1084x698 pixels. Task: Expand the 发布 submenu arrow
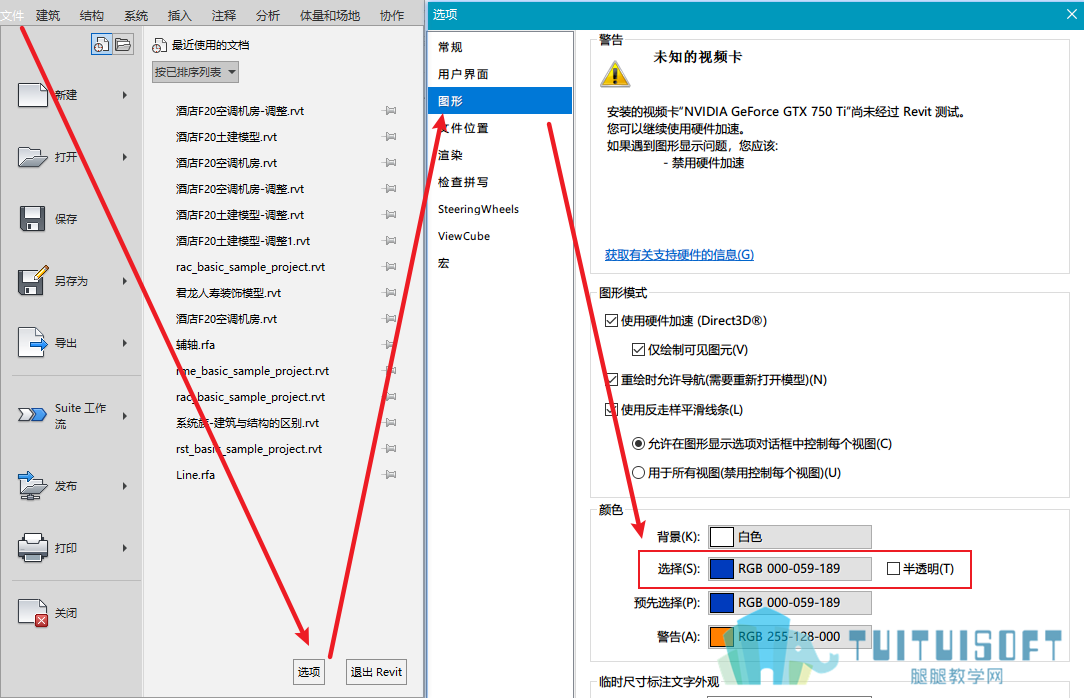pyautogui.click(x=125, y=486)
